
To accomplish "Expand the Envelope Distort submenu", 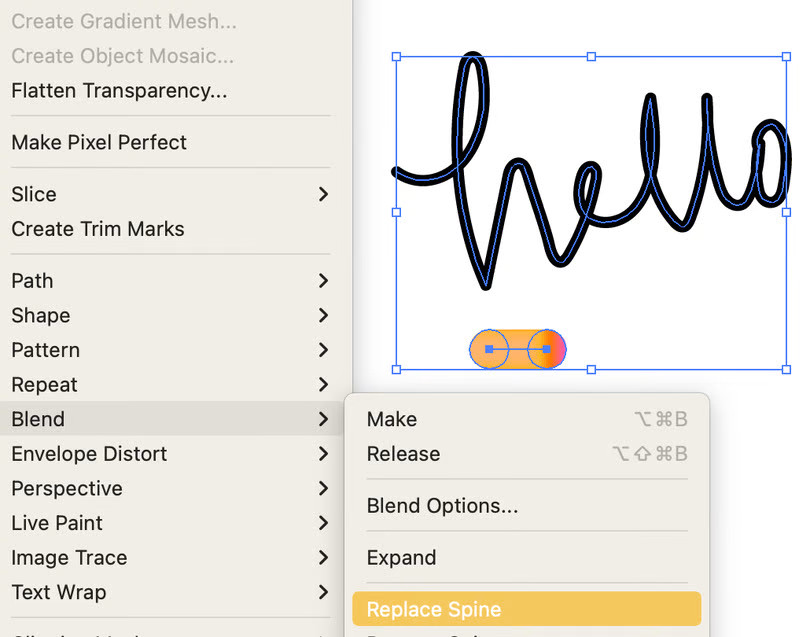I will click(x=323, y=454).
